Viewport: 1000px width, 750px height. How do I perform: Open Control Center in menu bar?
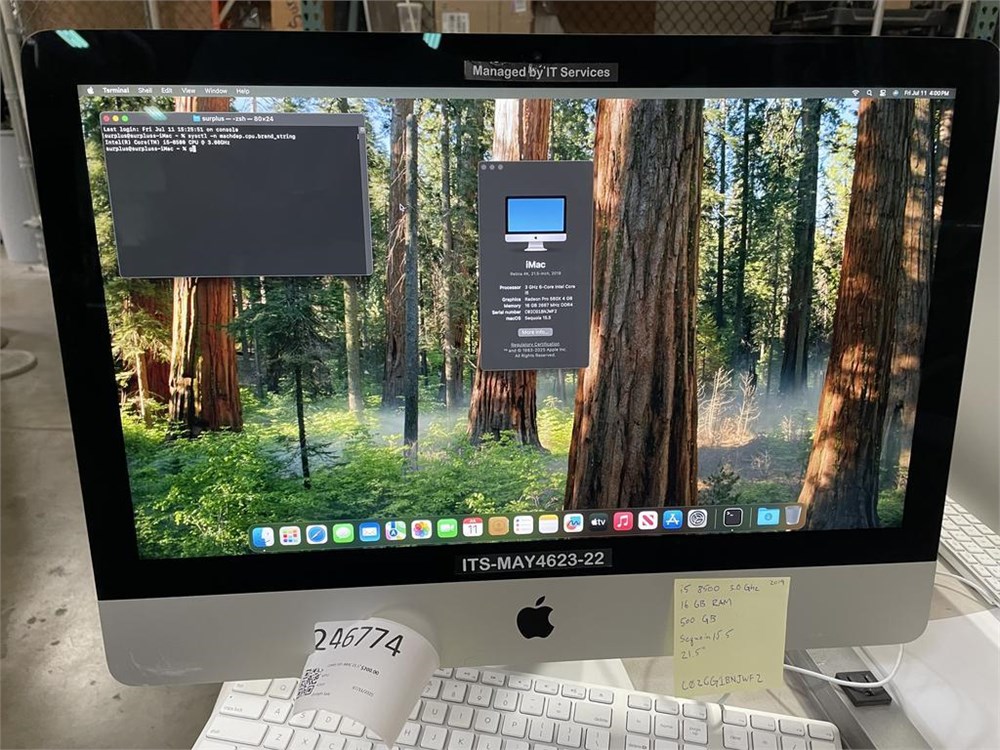(x=883, y=92)
